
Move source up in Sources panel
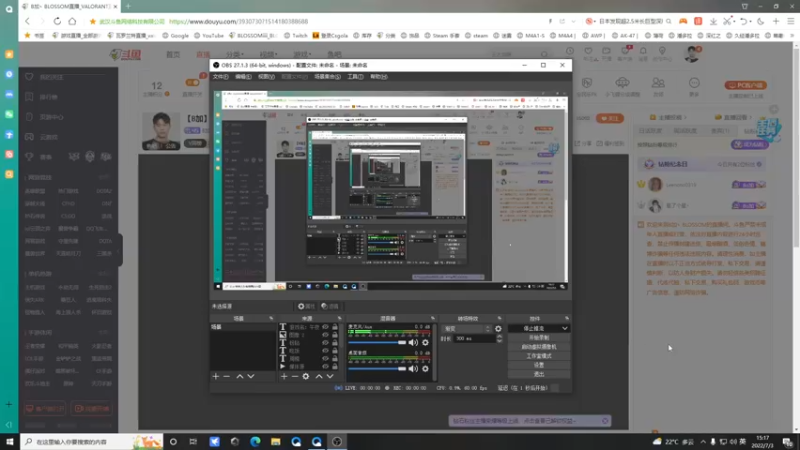319,377
